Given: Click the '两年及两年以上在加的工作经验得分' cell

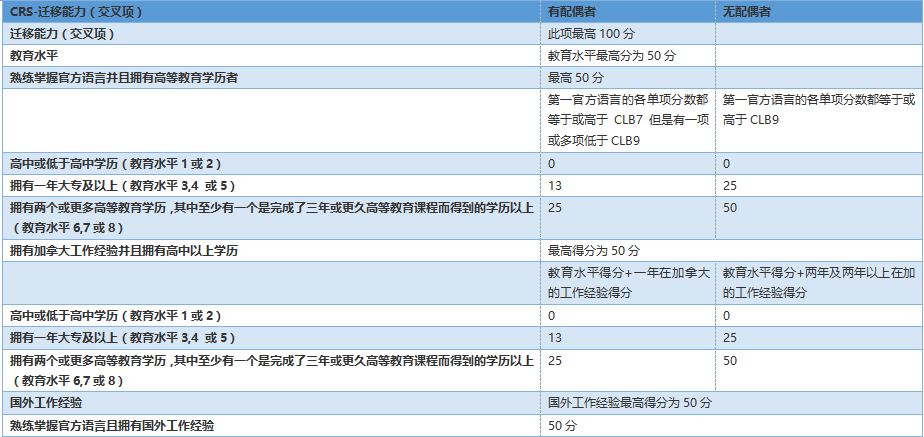Looking at the screenshot, I should pyautogui.click(x=817, y=282).
